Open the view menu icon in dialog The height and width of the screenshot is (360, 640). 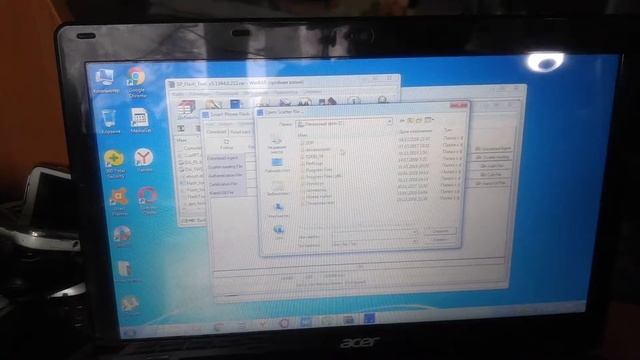point(429,120)
